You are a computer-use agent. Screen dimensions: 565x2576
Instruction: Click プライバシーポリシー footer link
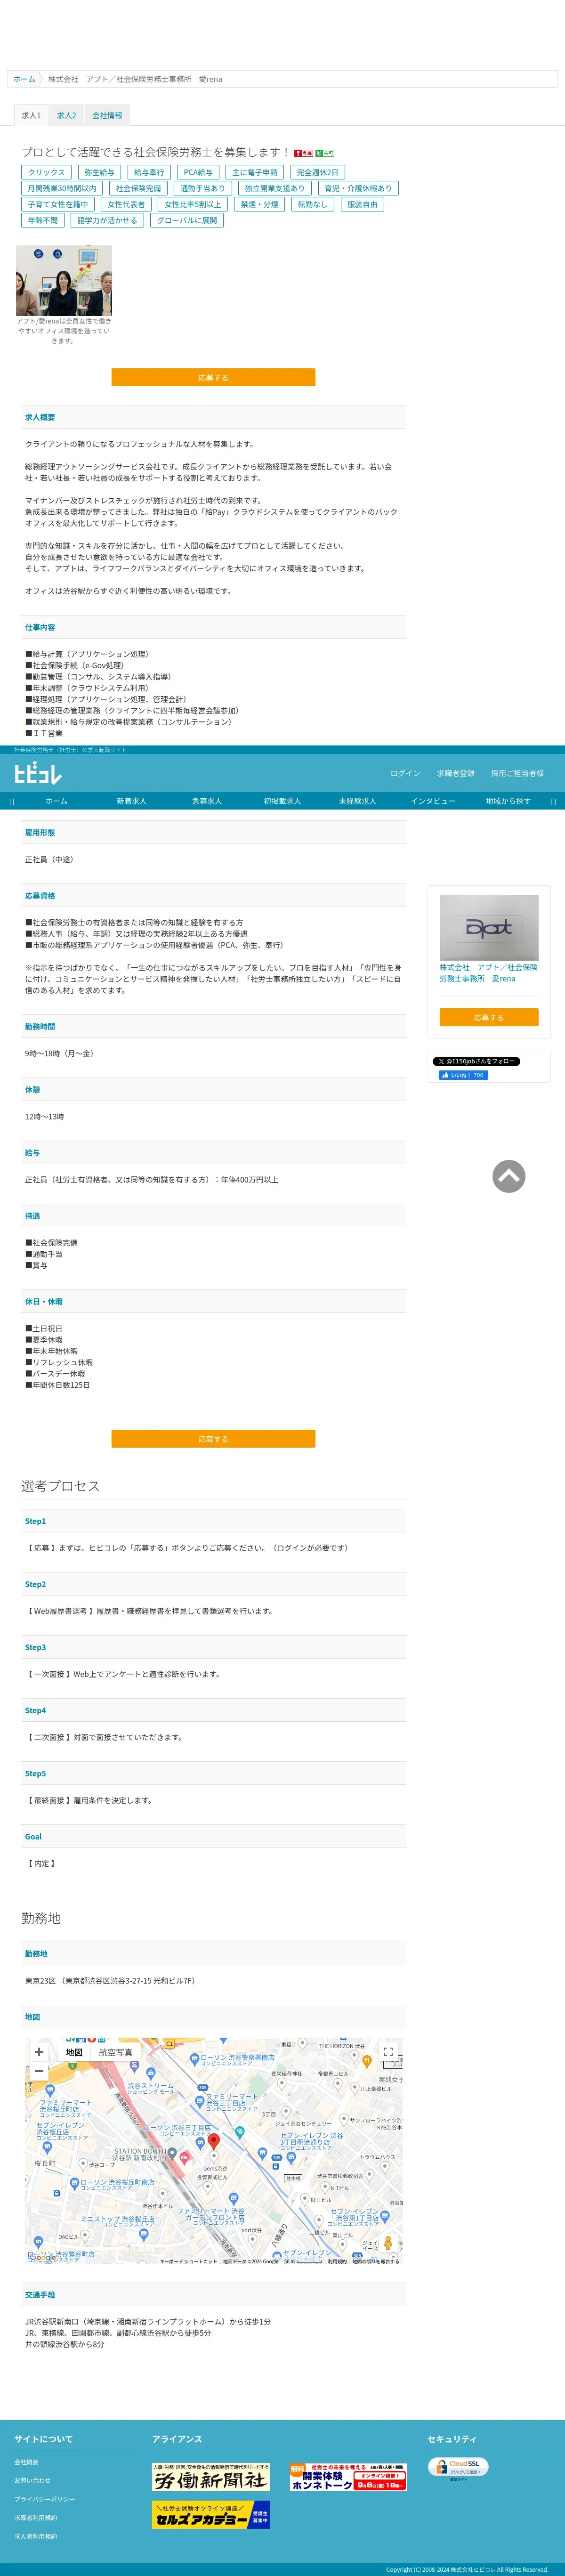point(44,2499)
